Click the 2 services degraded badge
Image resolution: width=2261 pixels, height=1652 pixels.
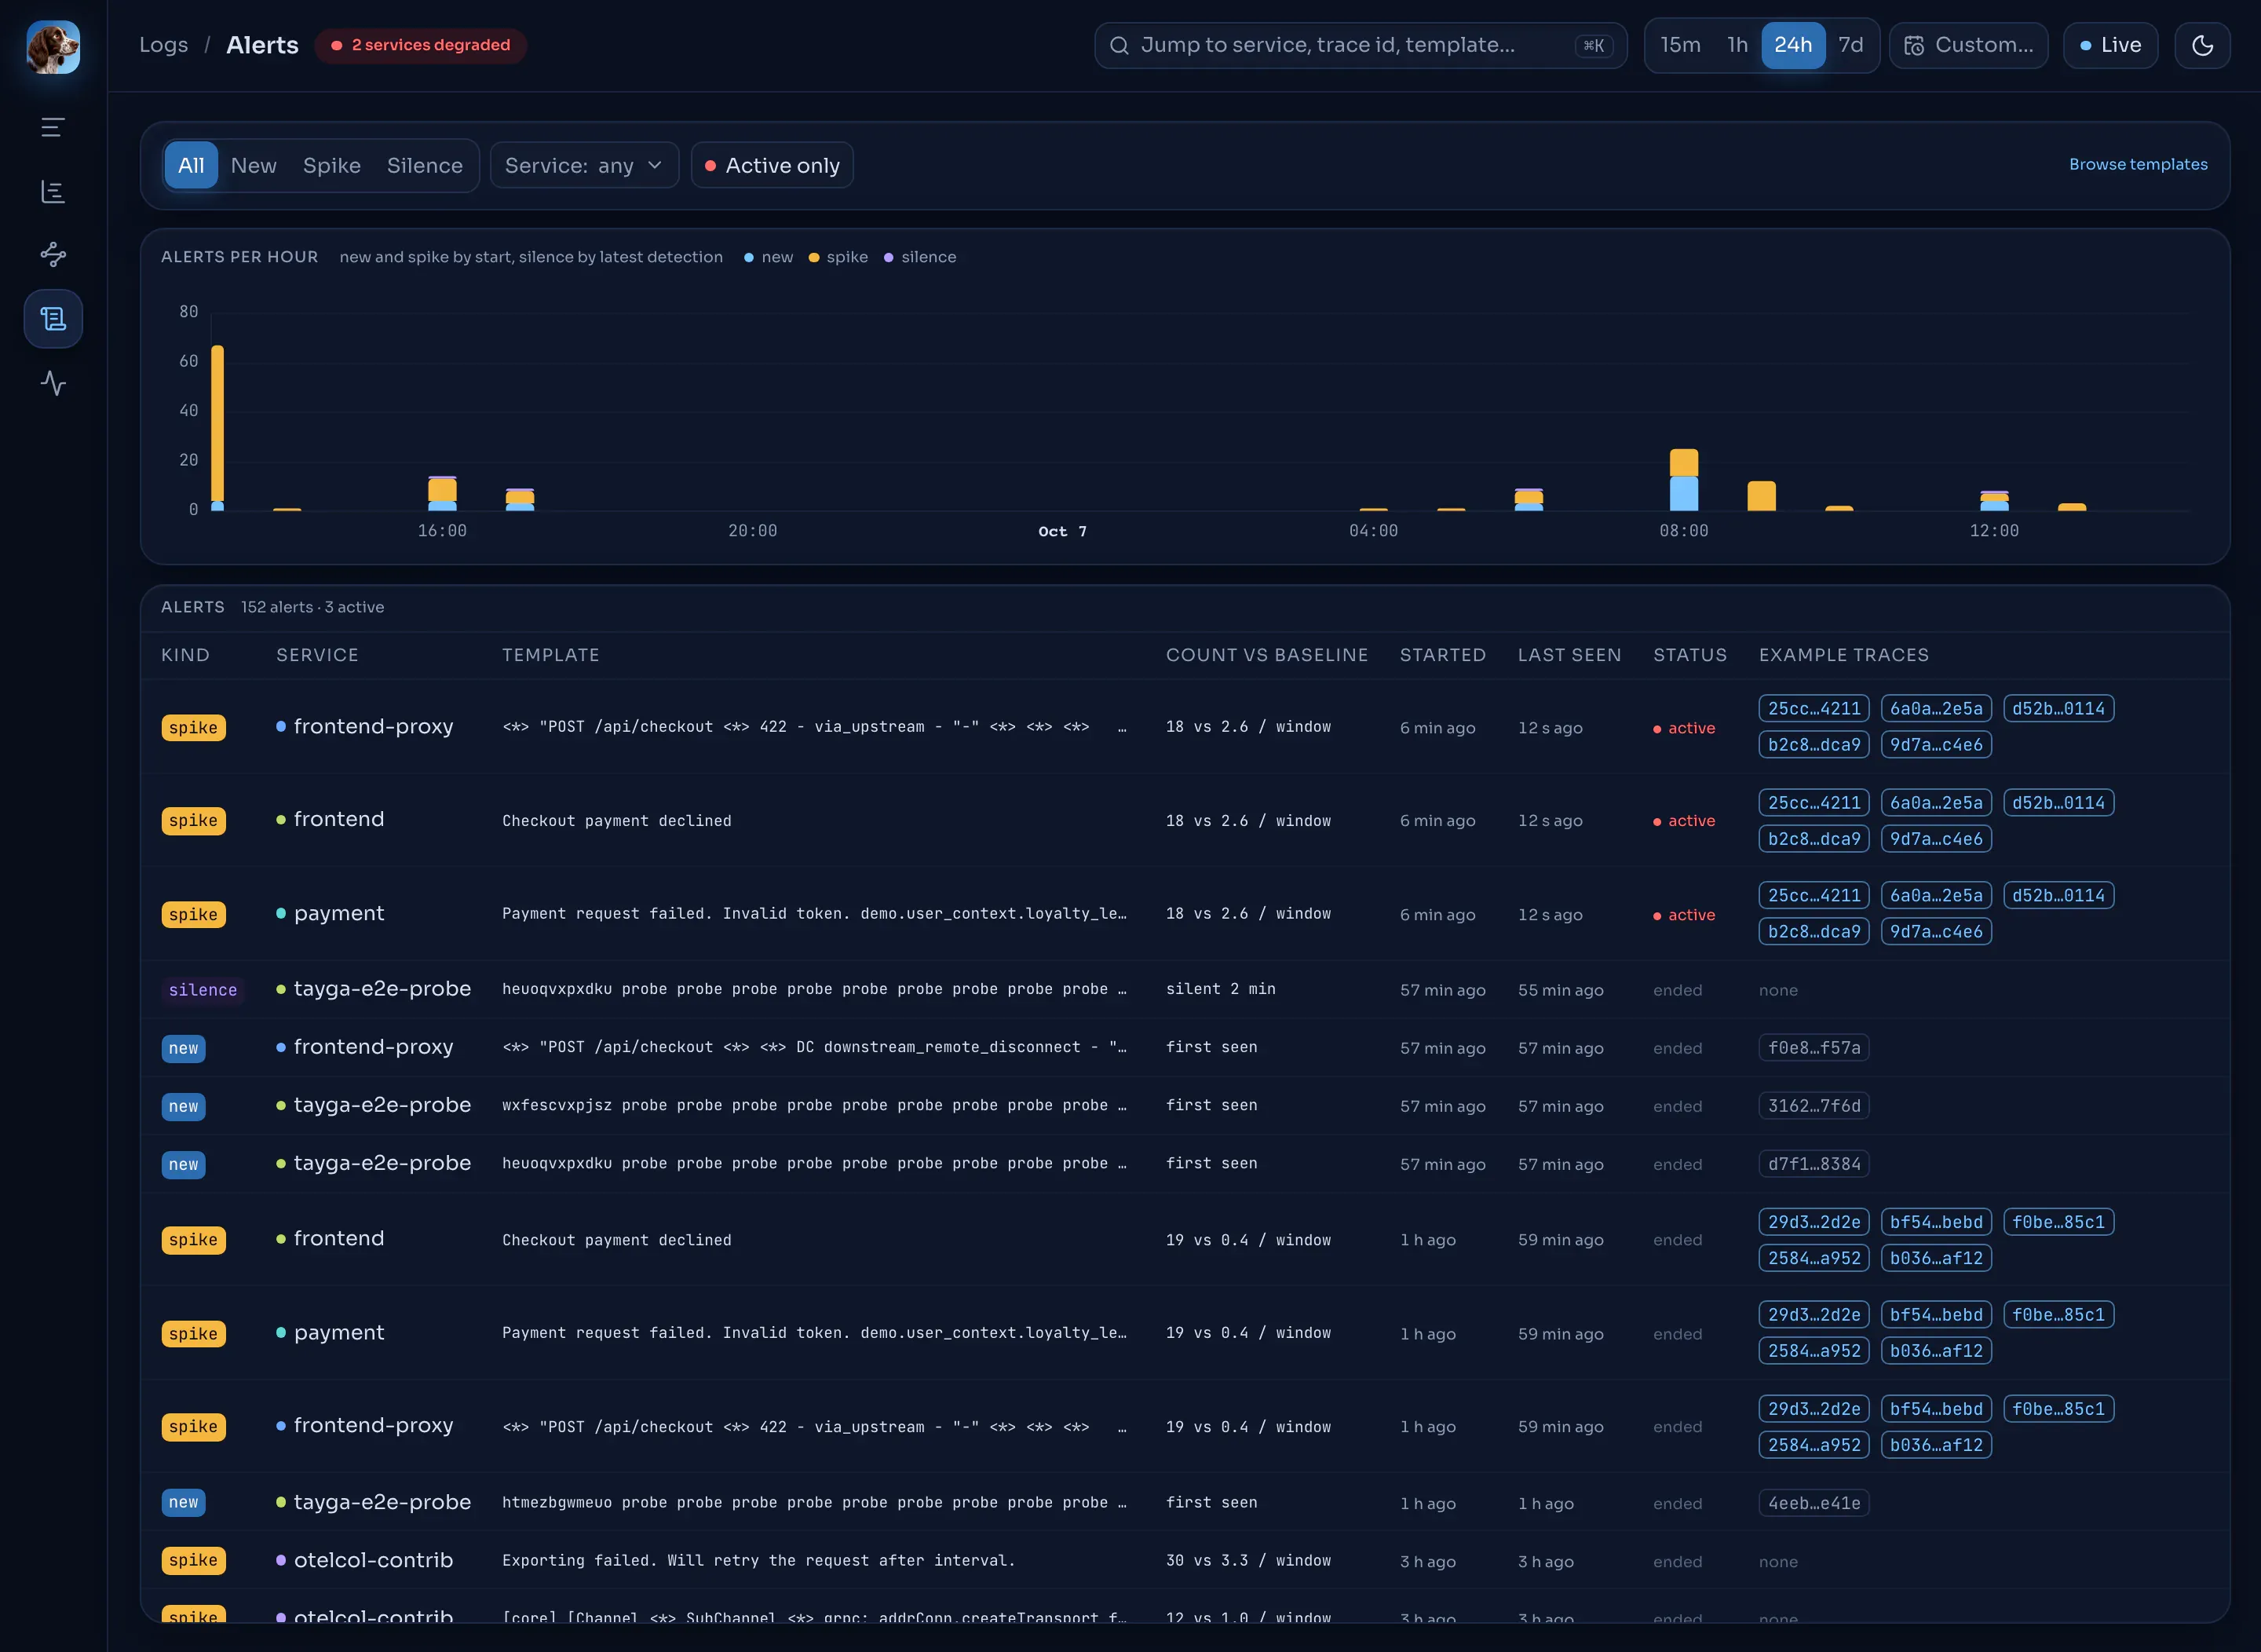click(x=421, y=45)
